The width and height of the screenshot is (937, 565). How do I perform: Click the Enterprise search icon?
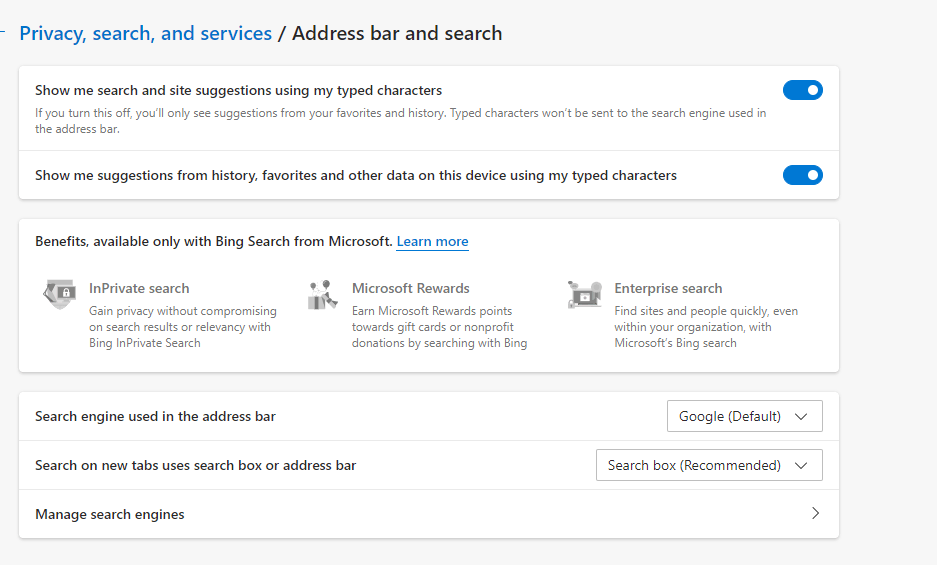[x=585, y=295]
